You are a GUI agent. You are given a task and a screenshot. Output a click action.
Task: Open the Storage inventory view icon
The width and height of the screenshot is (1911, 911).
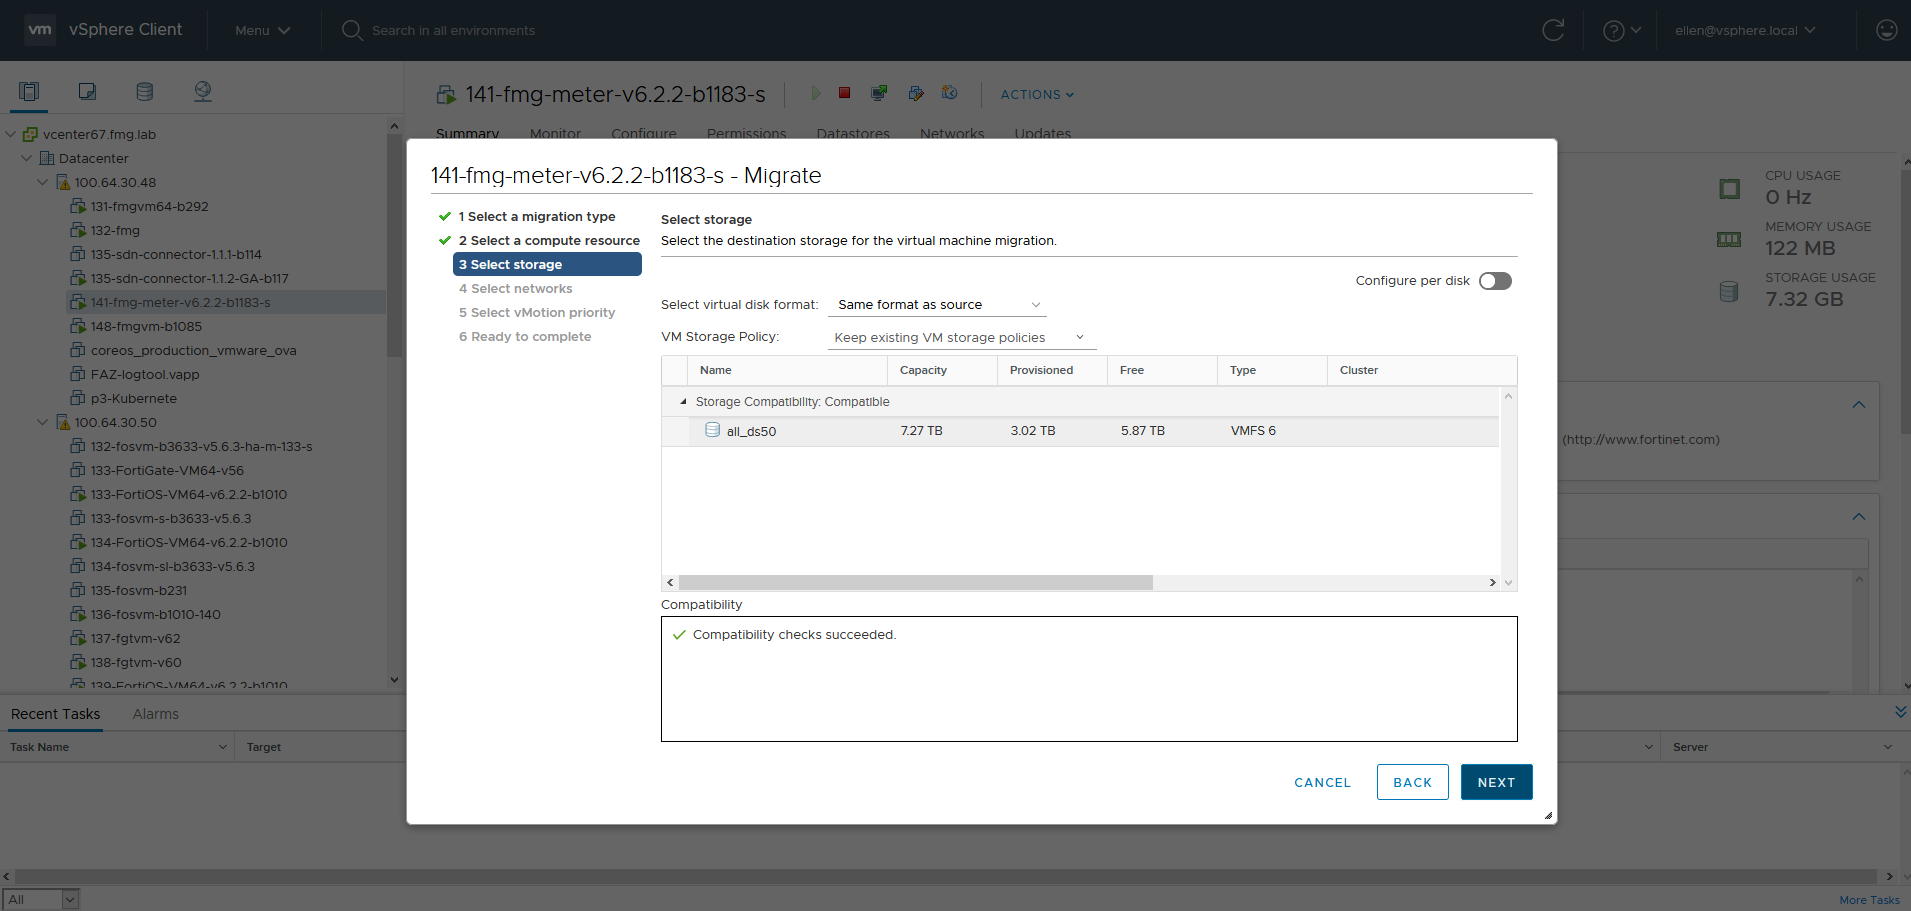[x=145, y=92]
